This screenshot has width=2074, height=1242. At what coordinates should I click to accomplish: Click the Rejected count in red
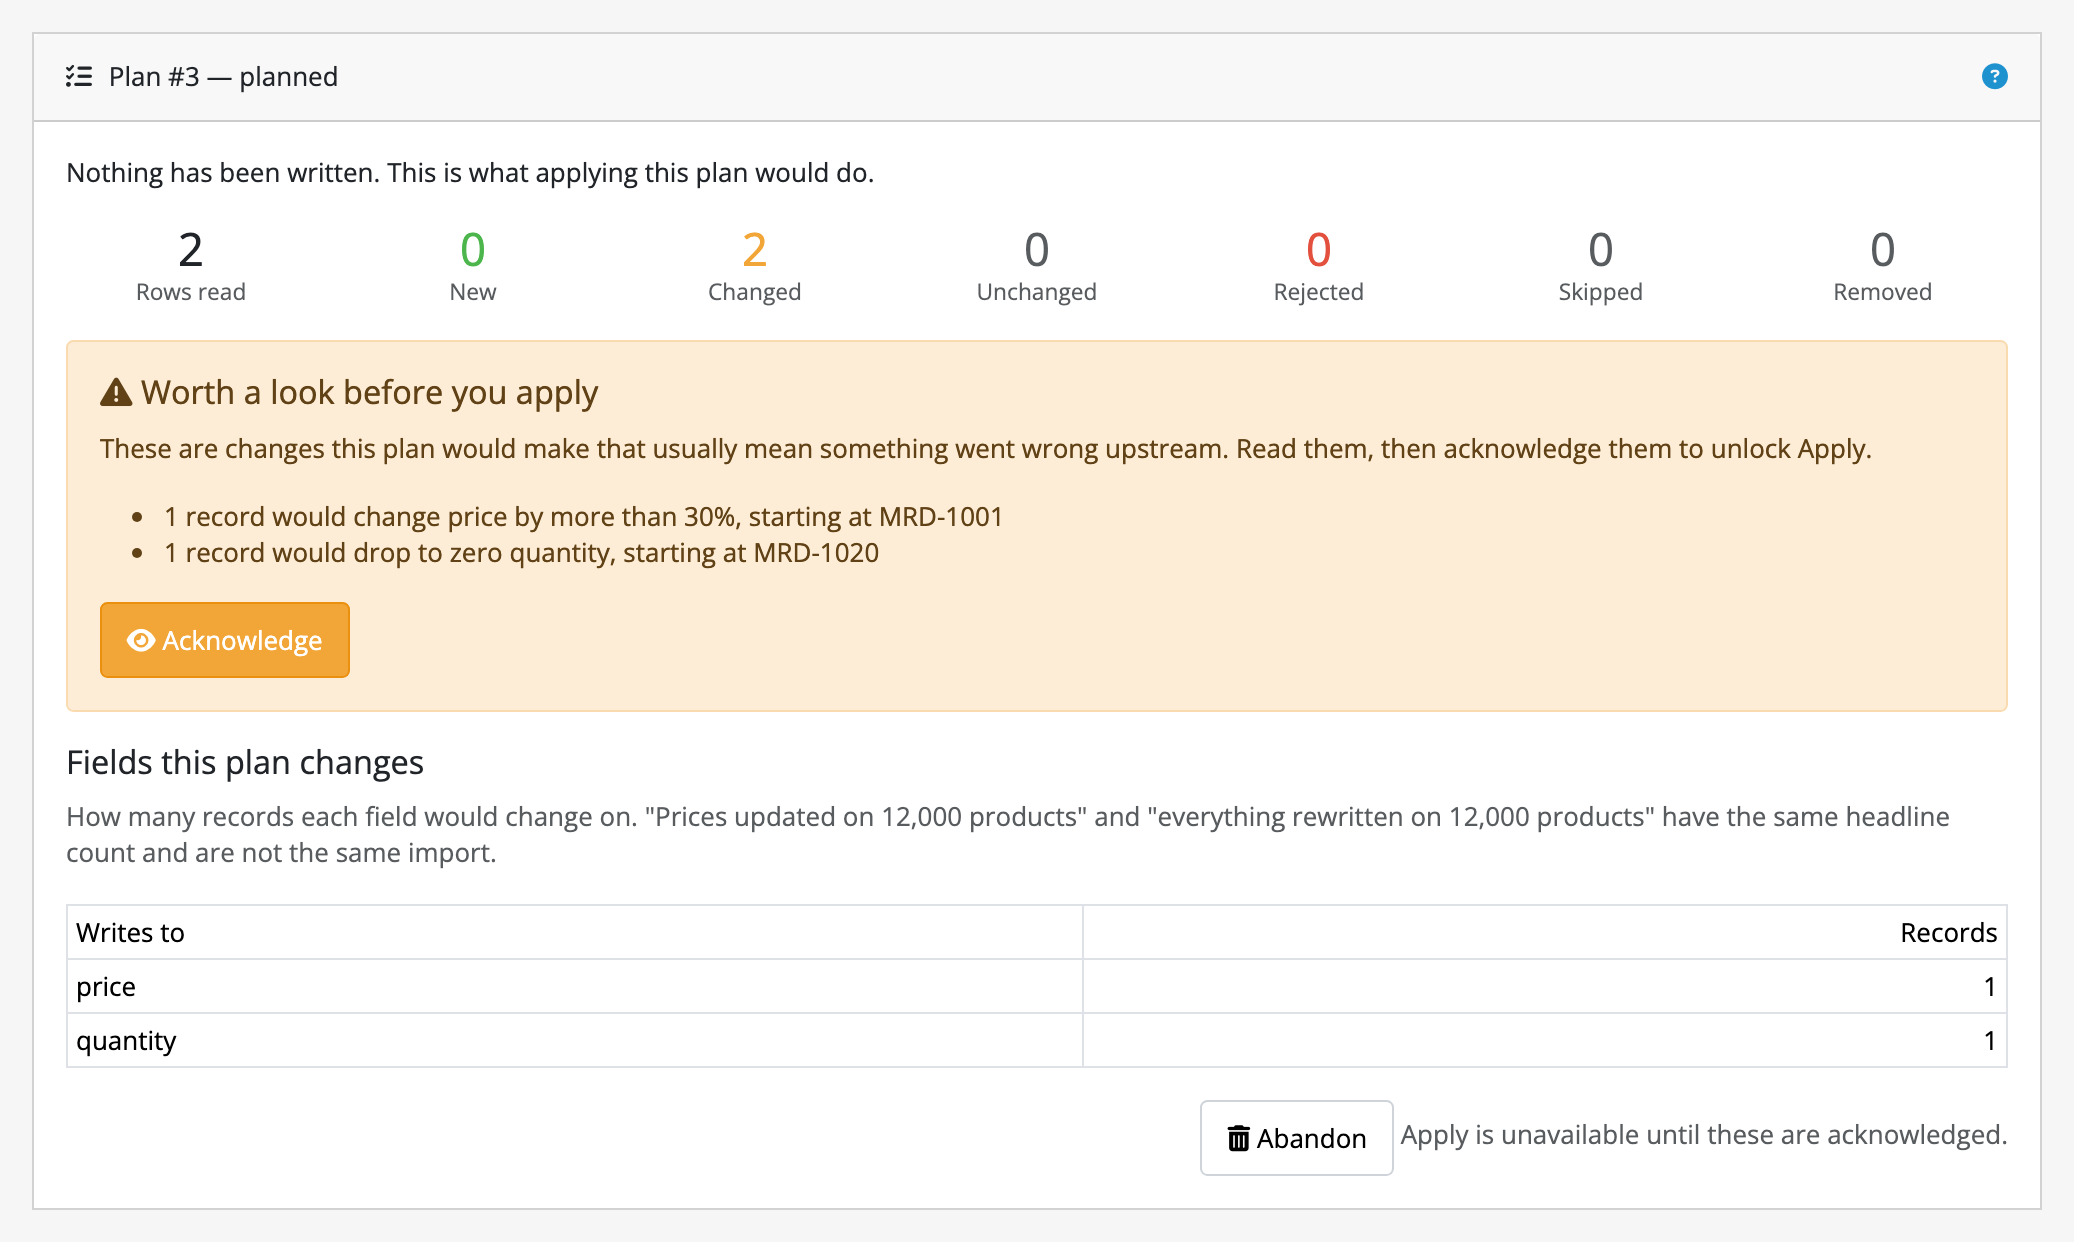(x=1319, y=250)
